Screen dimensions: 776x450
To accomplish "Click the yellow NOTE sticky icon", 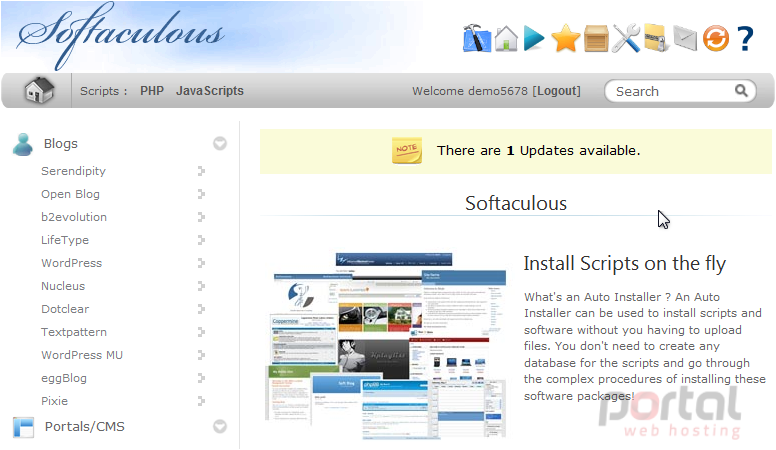I will (407, 150).
